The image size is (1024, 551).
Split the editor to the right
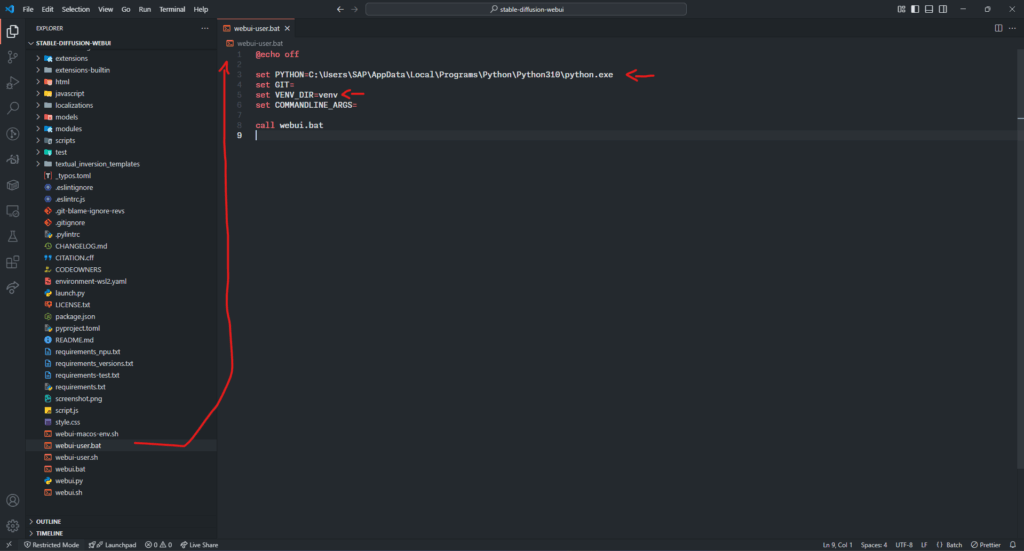click(999, 28)
